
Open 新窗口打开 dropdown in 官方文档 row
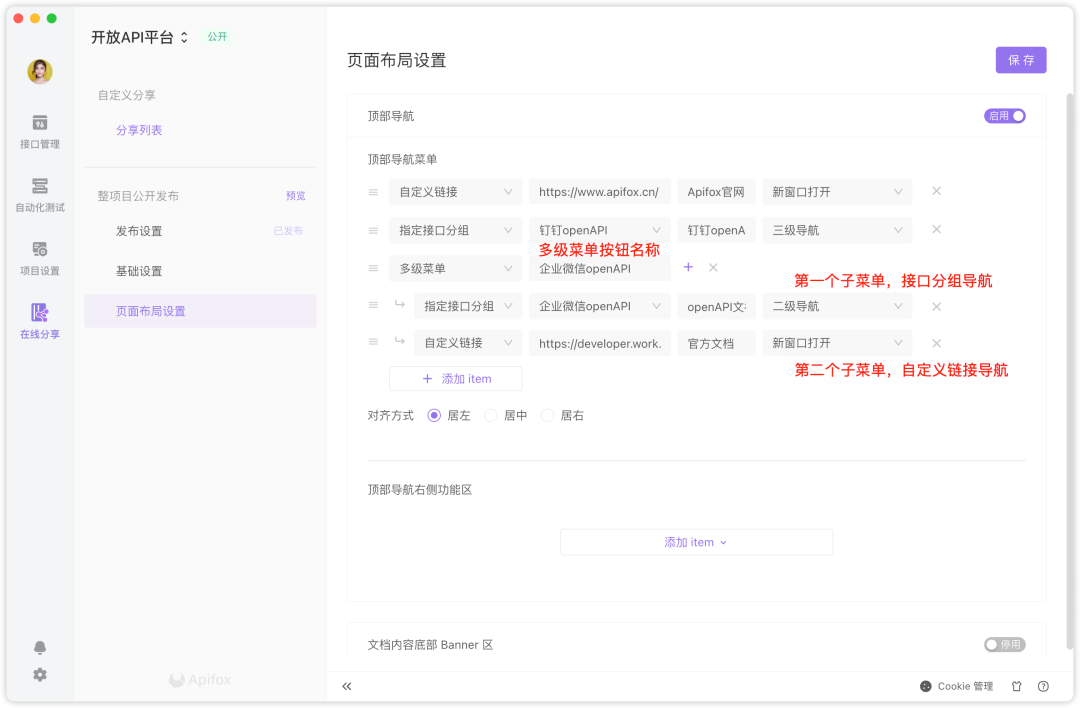837,343
